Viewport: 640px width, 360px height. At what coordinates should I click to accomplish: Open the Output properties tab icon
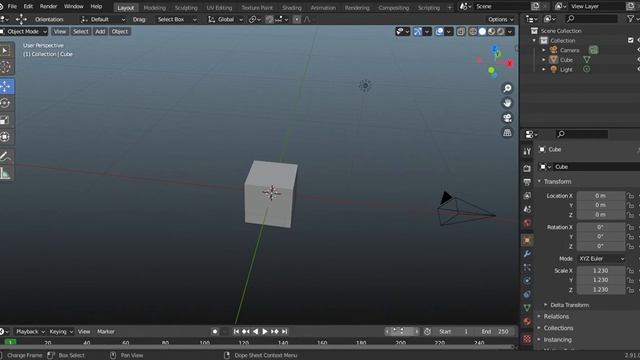527,182
